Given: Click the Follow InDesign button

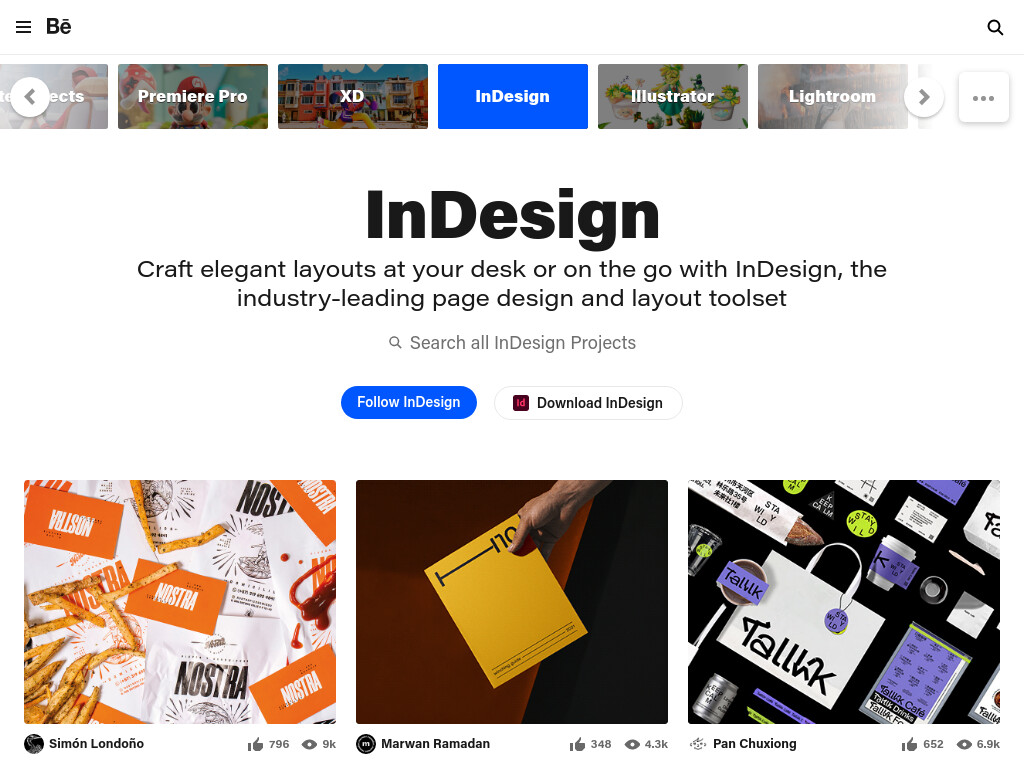Looking at the screenshot, I should point(409,402).
